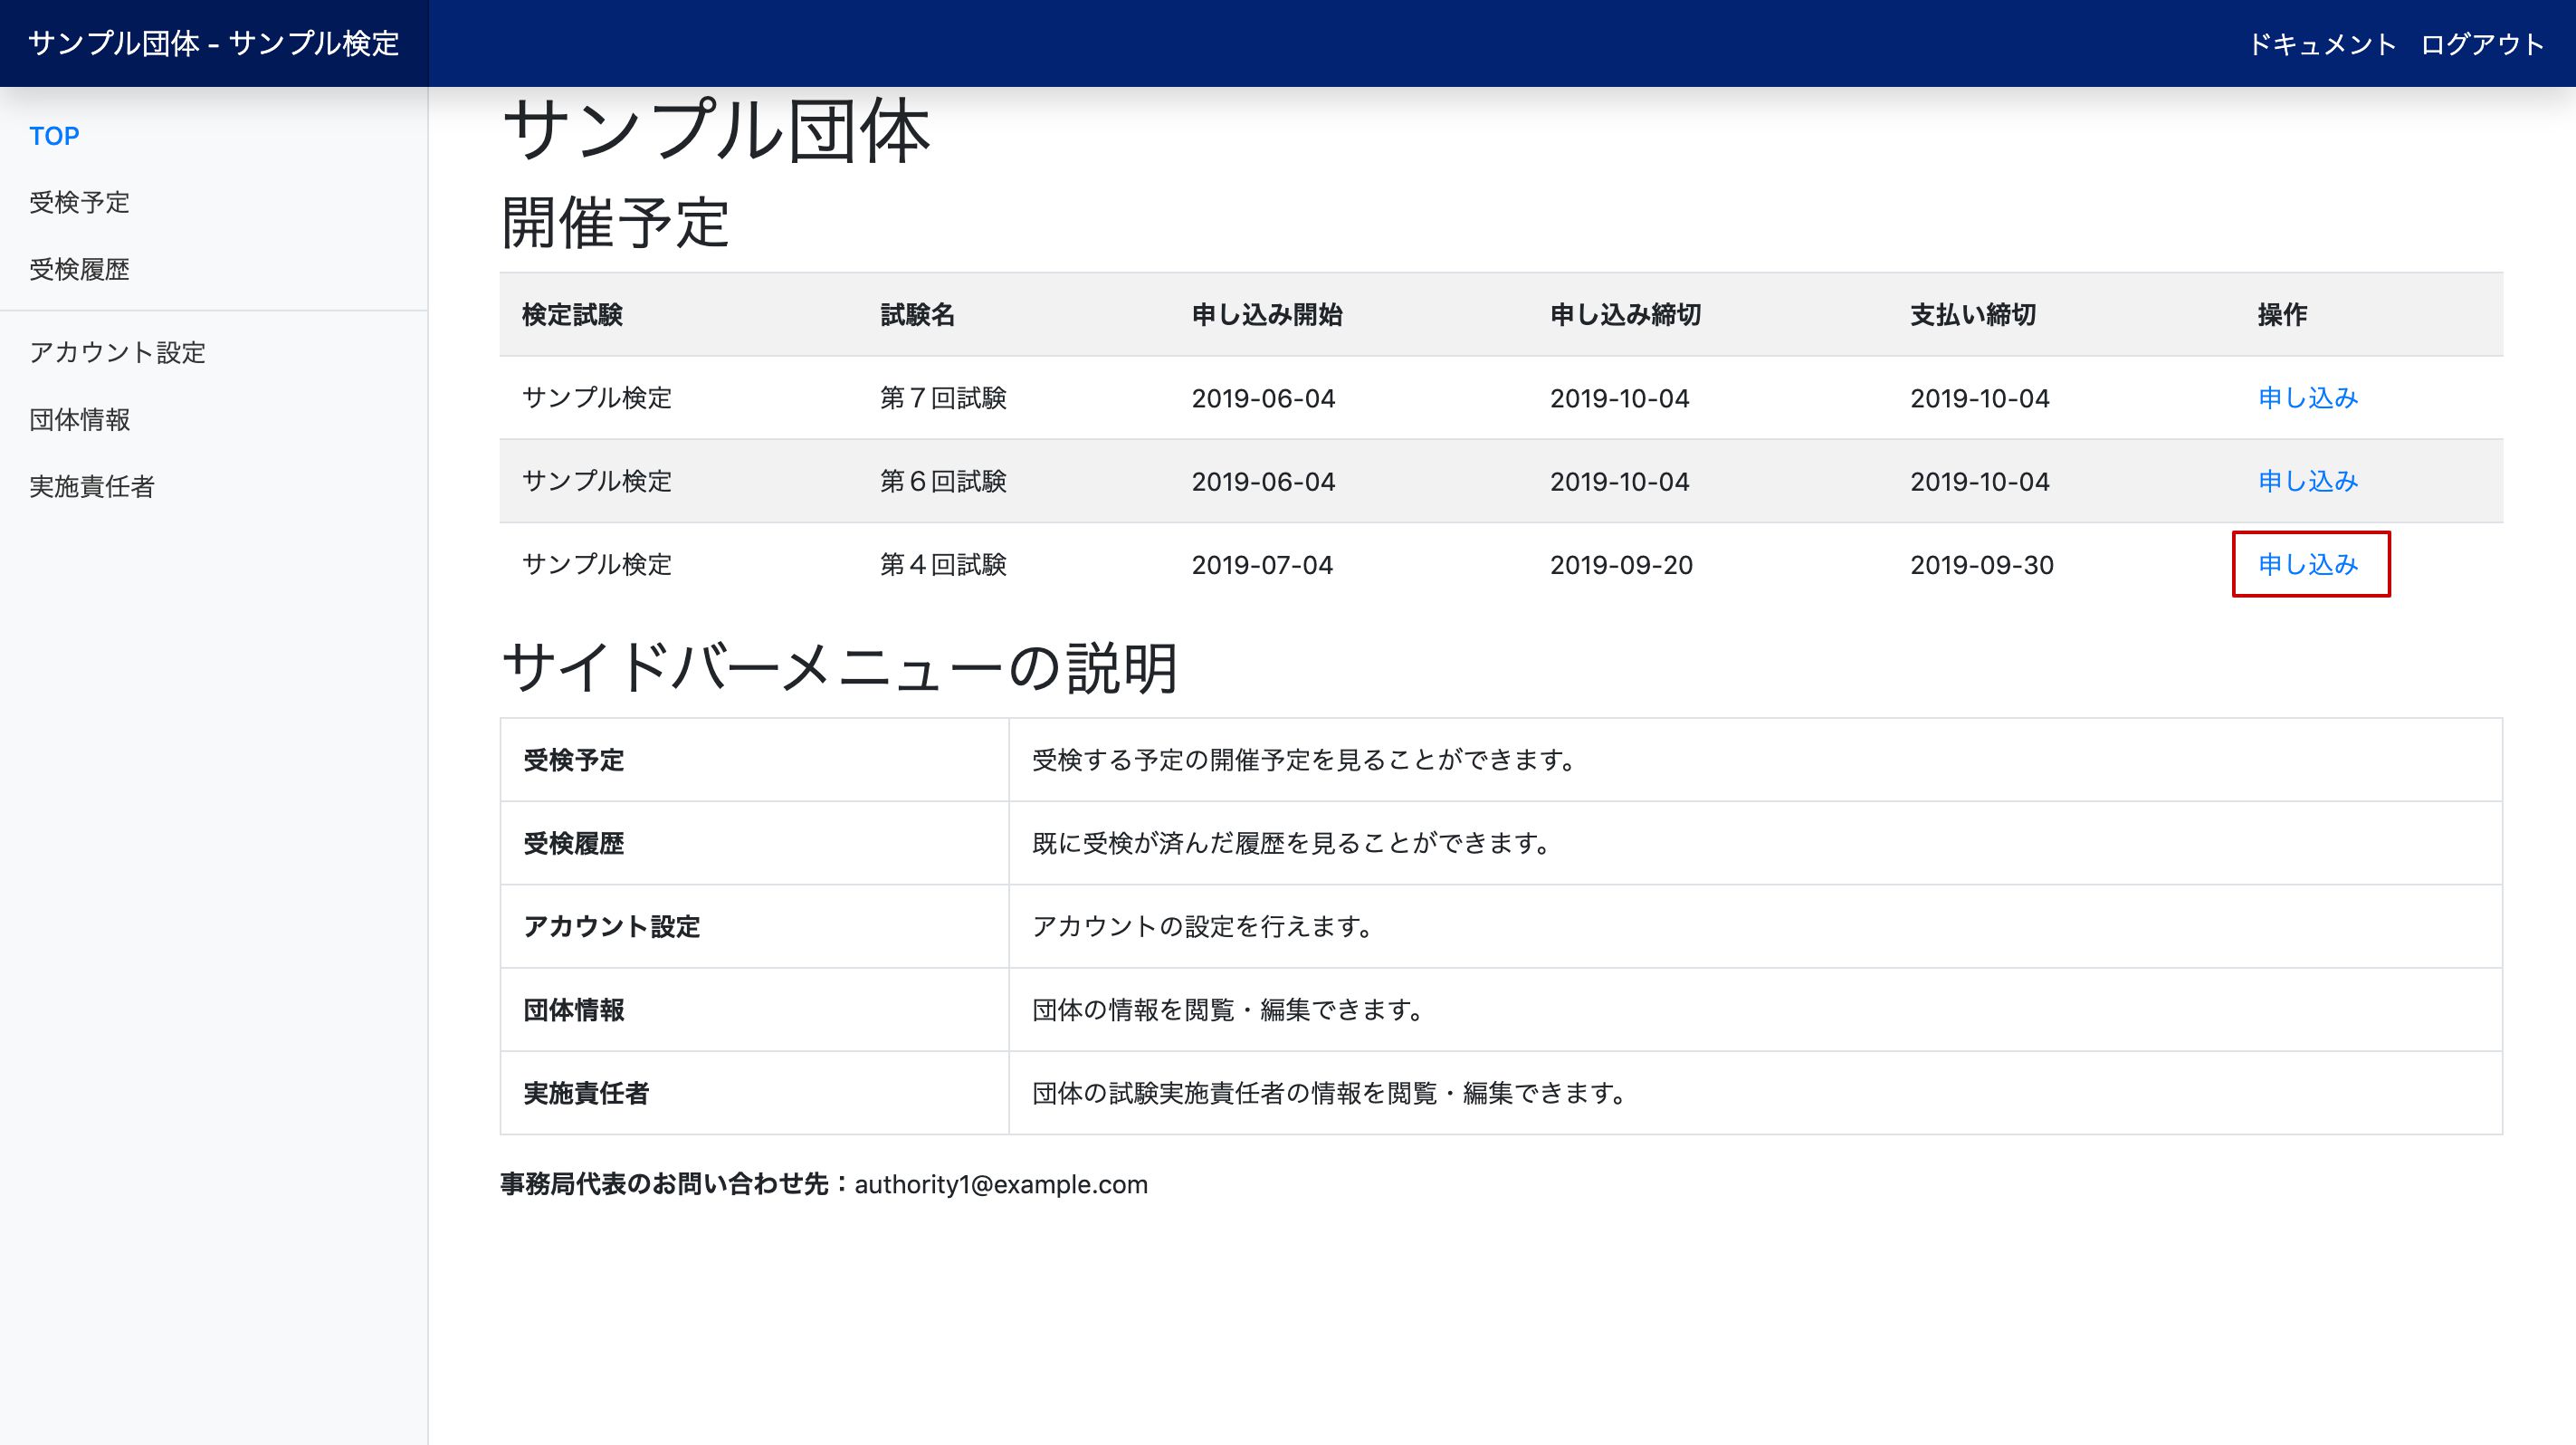Click the サイドバーメニューの説明 heading
This screenshot has width=2576, height=1445.
tap(840, 667)
